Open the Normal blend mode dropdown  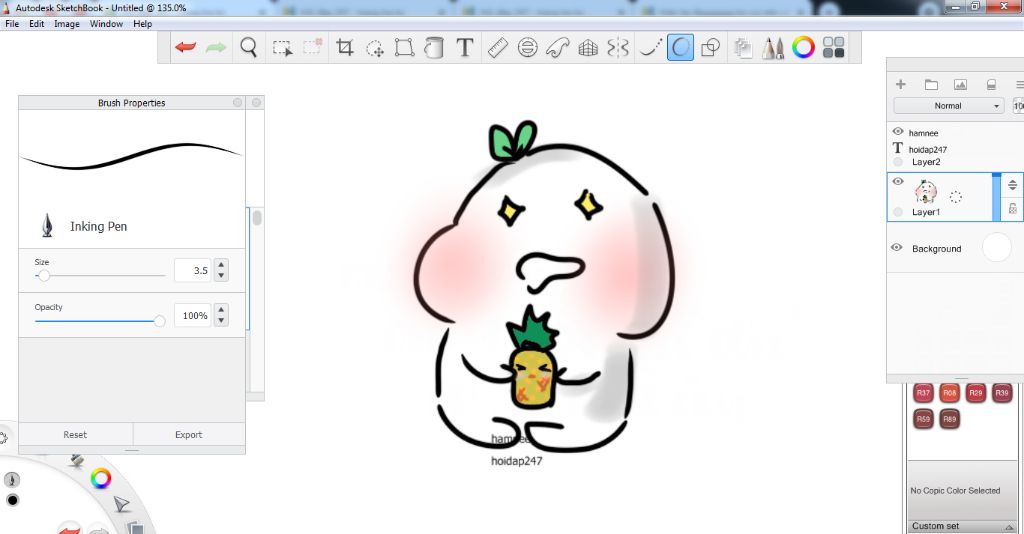click(x=949, y=106)
